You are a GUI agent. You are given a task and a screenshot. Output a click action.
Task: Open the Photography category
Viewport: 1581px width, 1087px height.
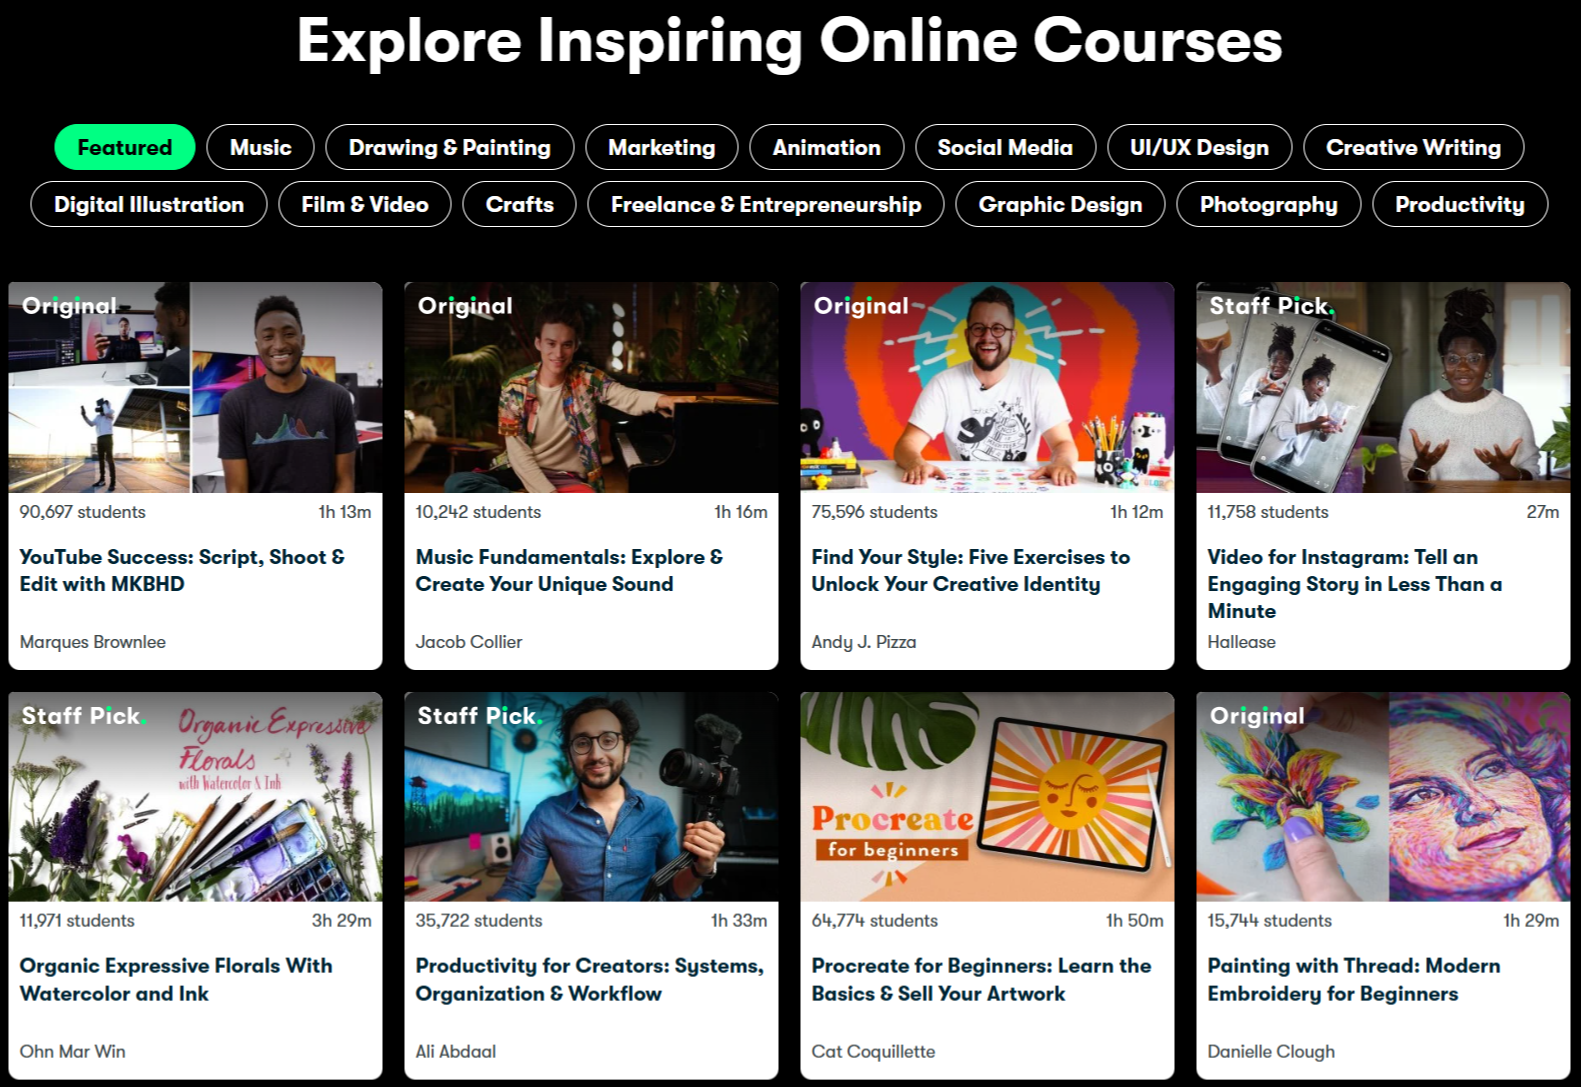(1268, 204)
